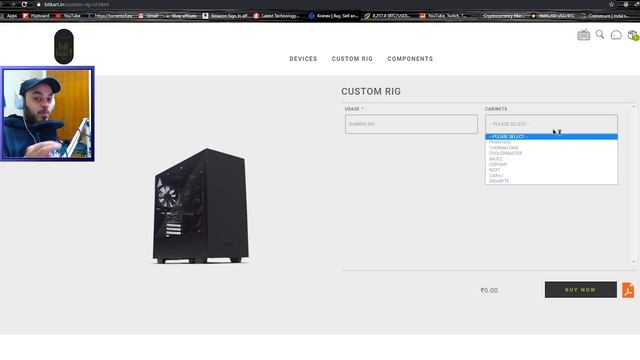Open the Latest Technology bookmark
The width and height of the screenshot is (640, 360).
coord(276,16)
